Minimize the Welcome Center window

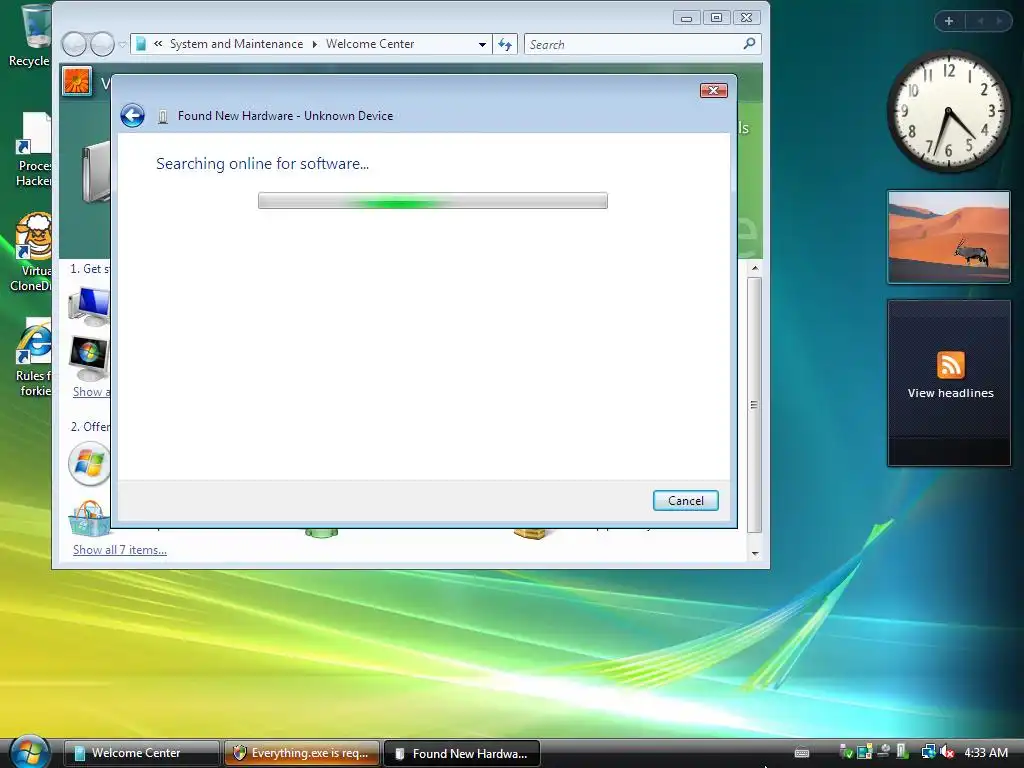pos(686,18)
